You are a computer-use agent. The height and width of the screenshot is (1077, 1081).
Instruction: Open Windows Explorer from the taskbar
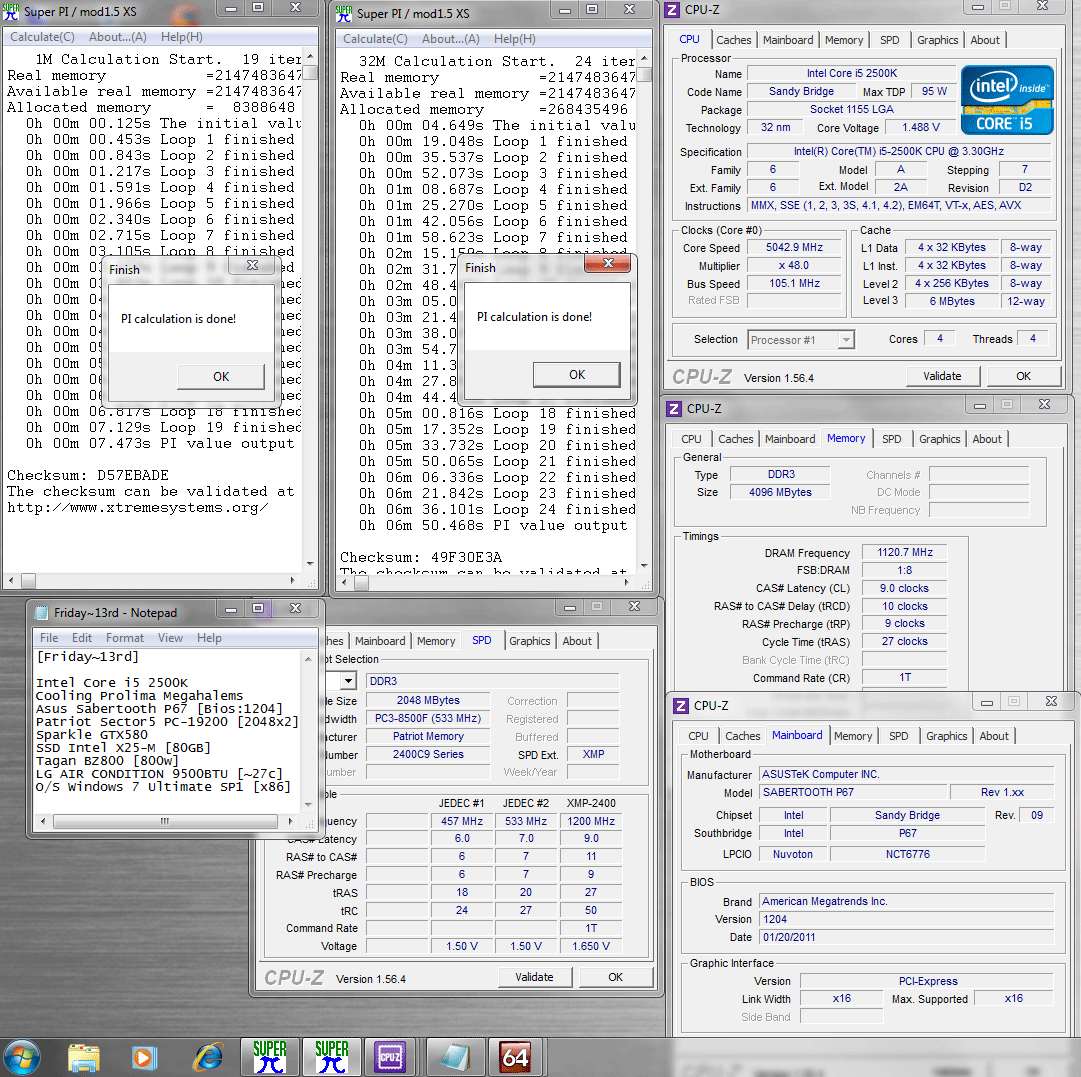tap(84, 1056)
